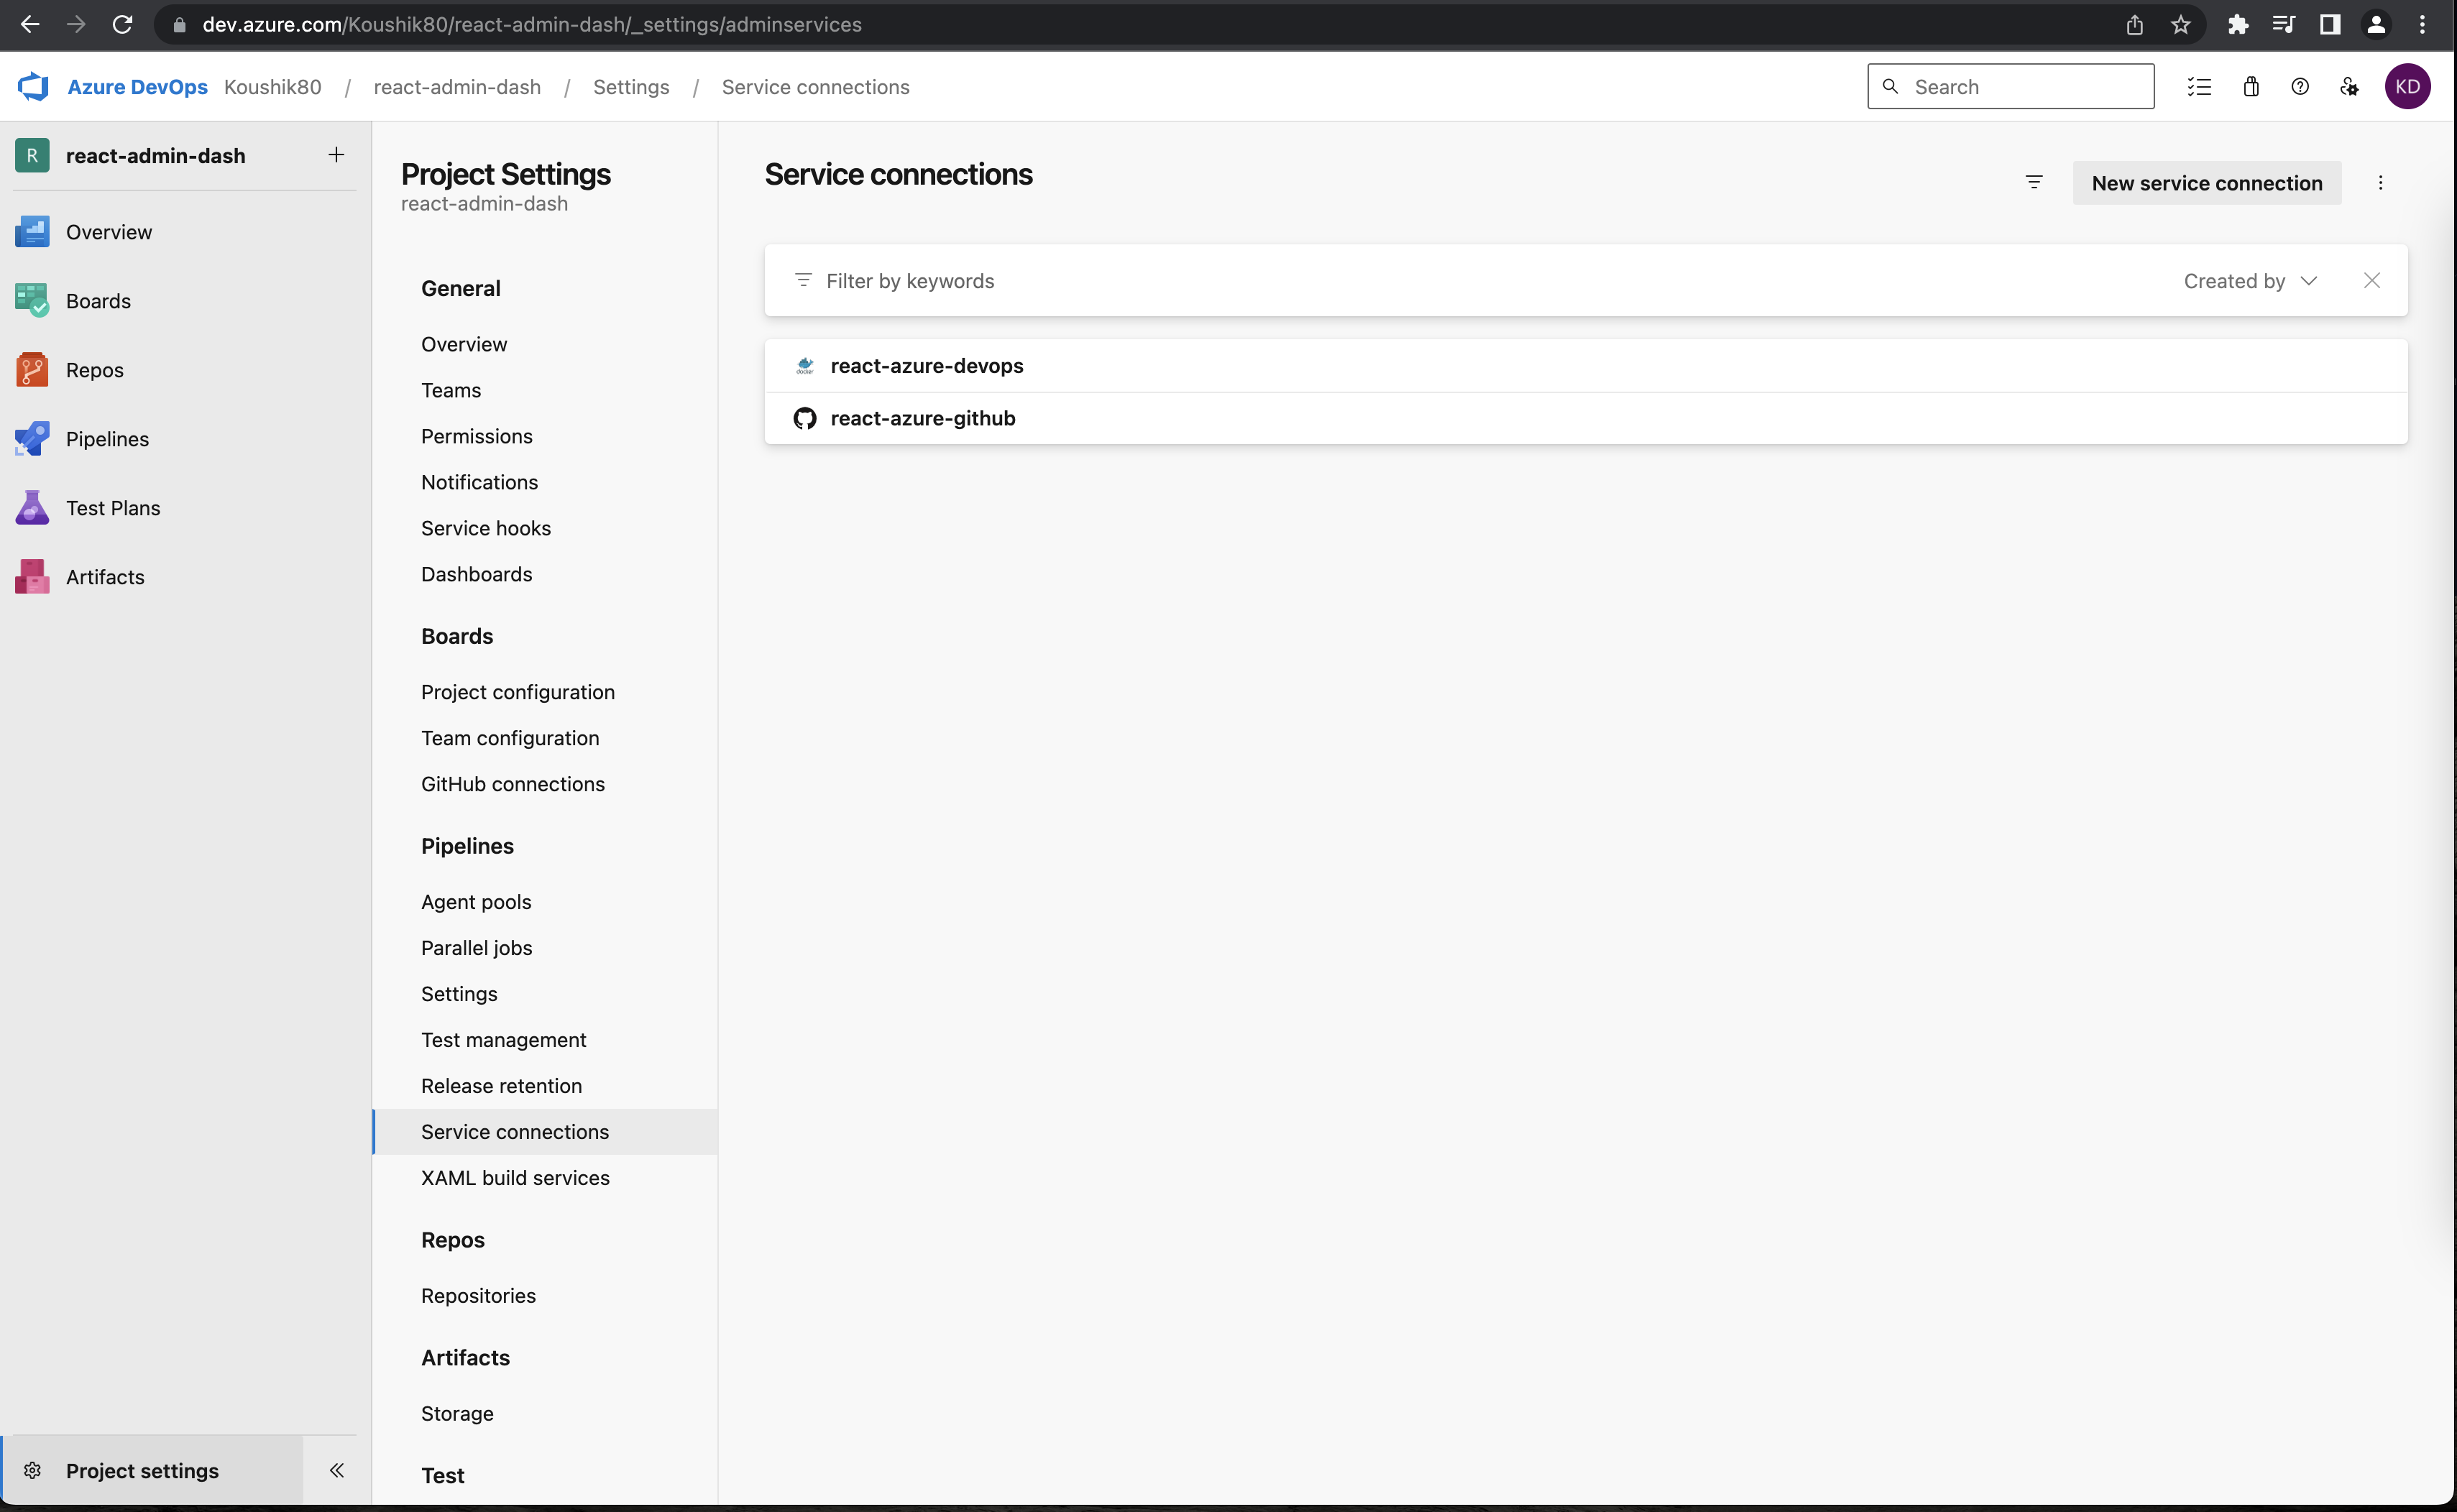
Task: Open user settings gear icon
Action: (2349, 87)
